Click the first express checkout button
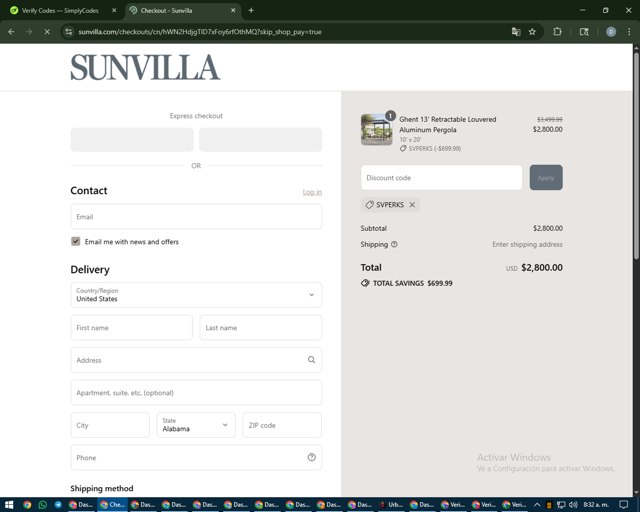Screen dimensions: 640x512 [x=132, y=139]
